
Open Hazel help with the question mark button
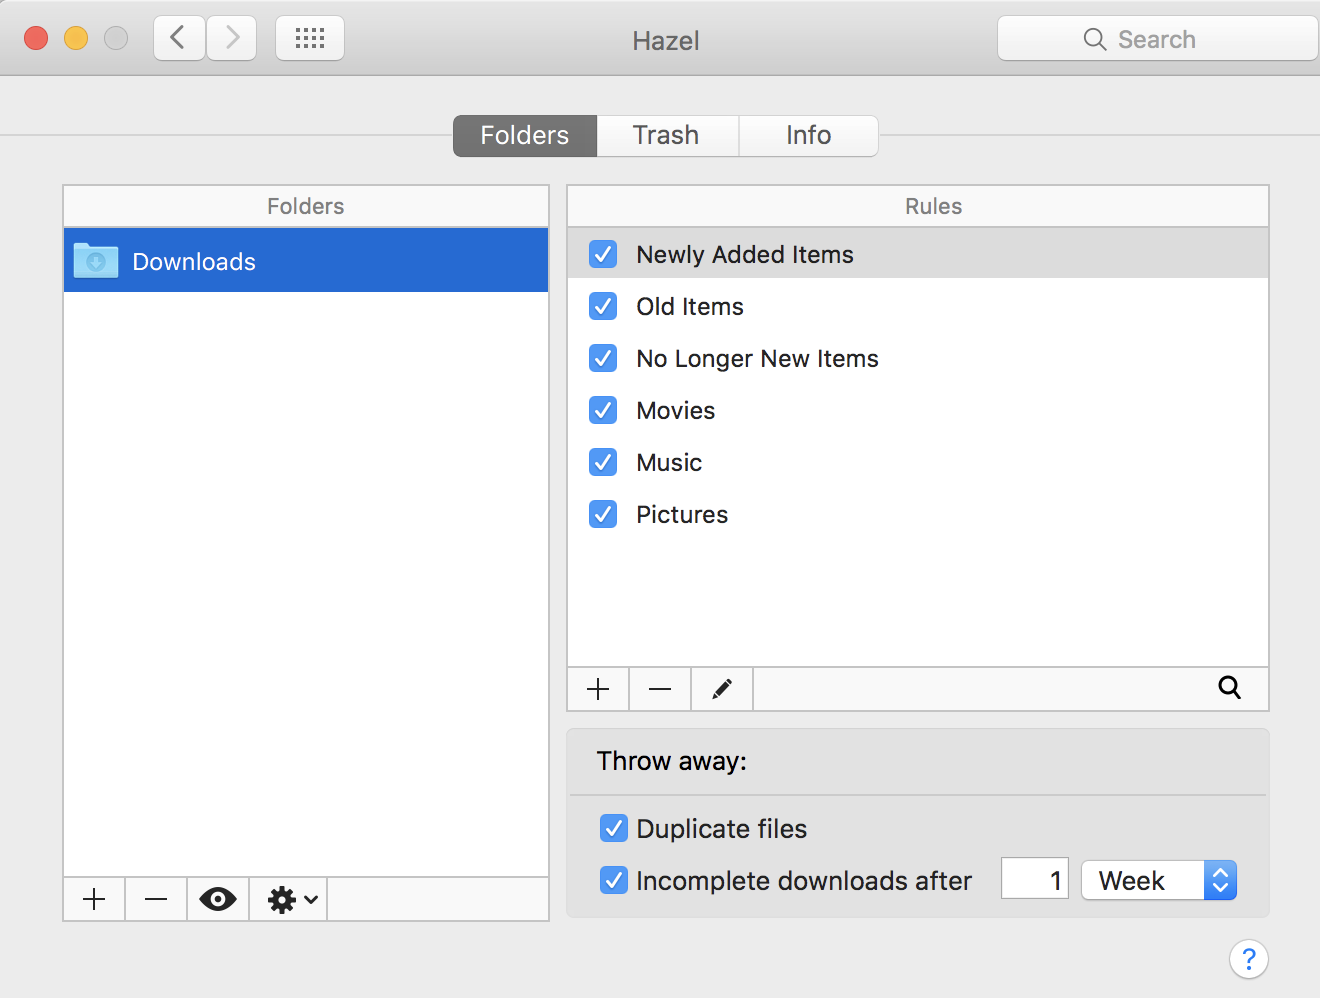pyautogui.click(x=1248, y=959)
